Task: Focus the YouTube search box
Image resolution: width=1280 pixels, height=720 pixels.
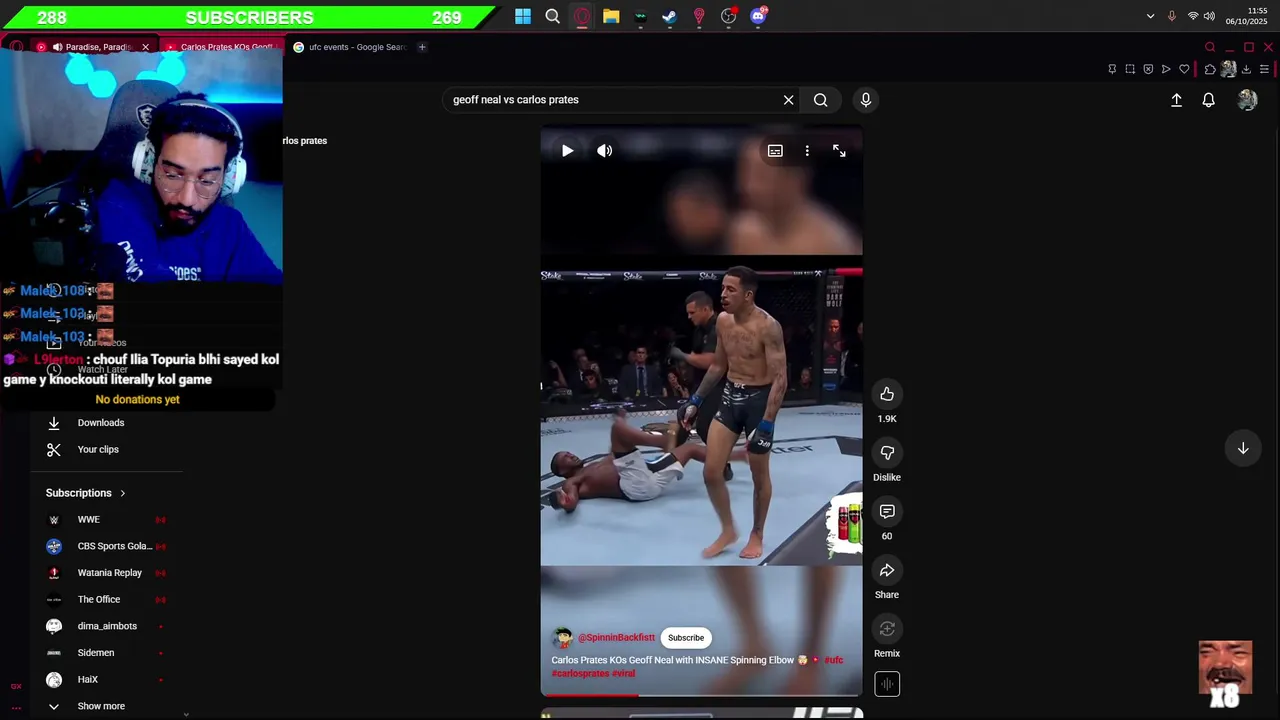Action: [x=613, y=100]
